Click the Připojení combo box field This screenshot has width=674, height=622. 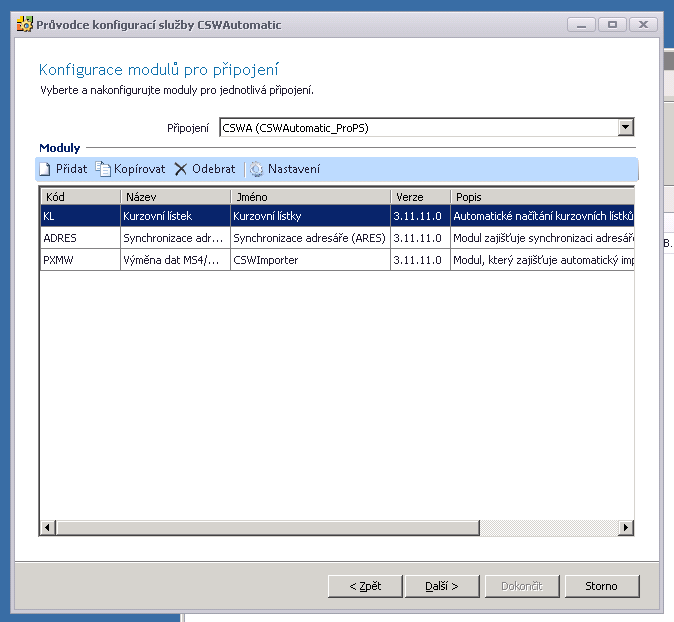pos(417,127)
